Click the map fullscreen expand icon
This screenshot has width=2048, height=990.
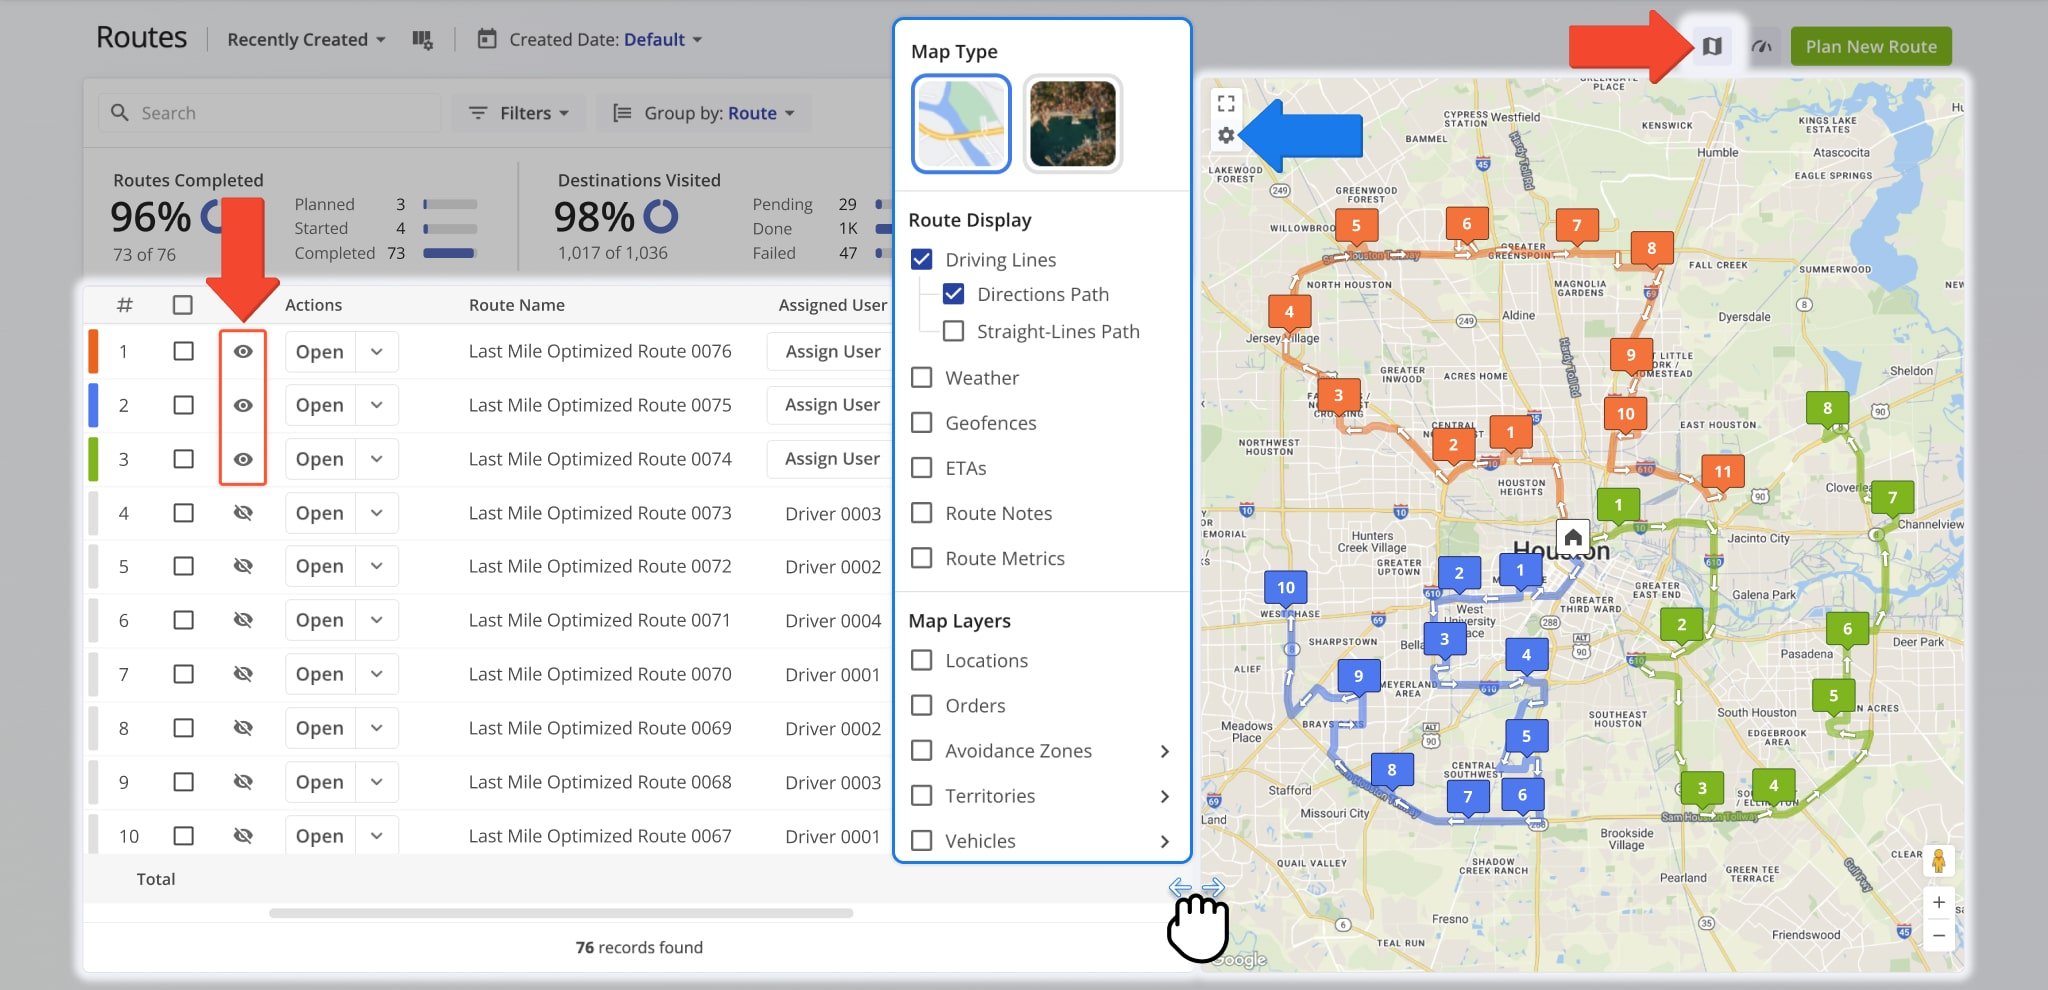tap(1226, 103)
